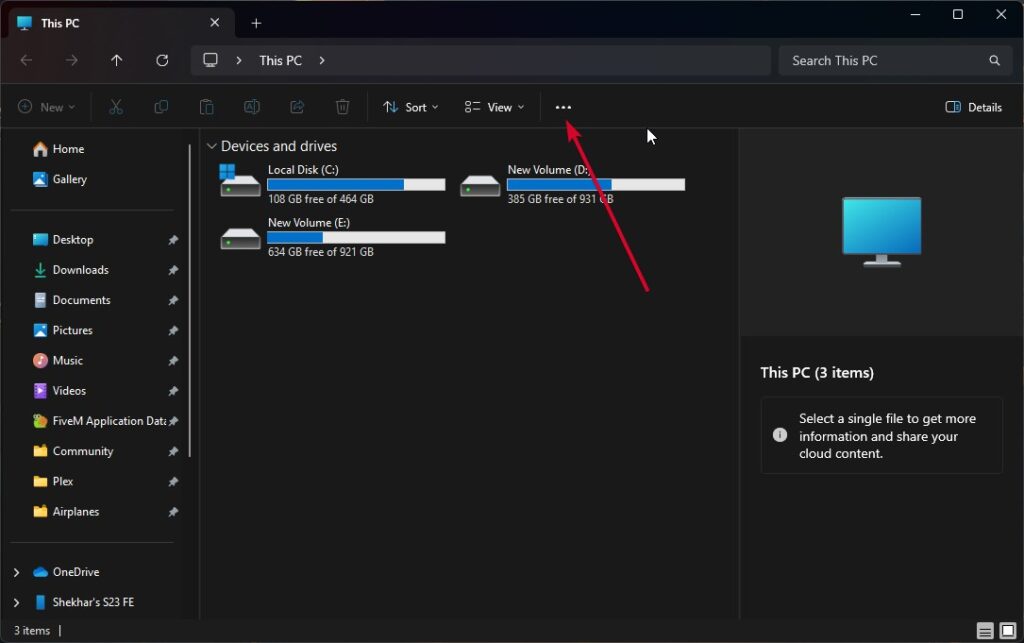Open a new tab with plus button
The width and height of the screenshot is (1024, 643).
point(256,23)
